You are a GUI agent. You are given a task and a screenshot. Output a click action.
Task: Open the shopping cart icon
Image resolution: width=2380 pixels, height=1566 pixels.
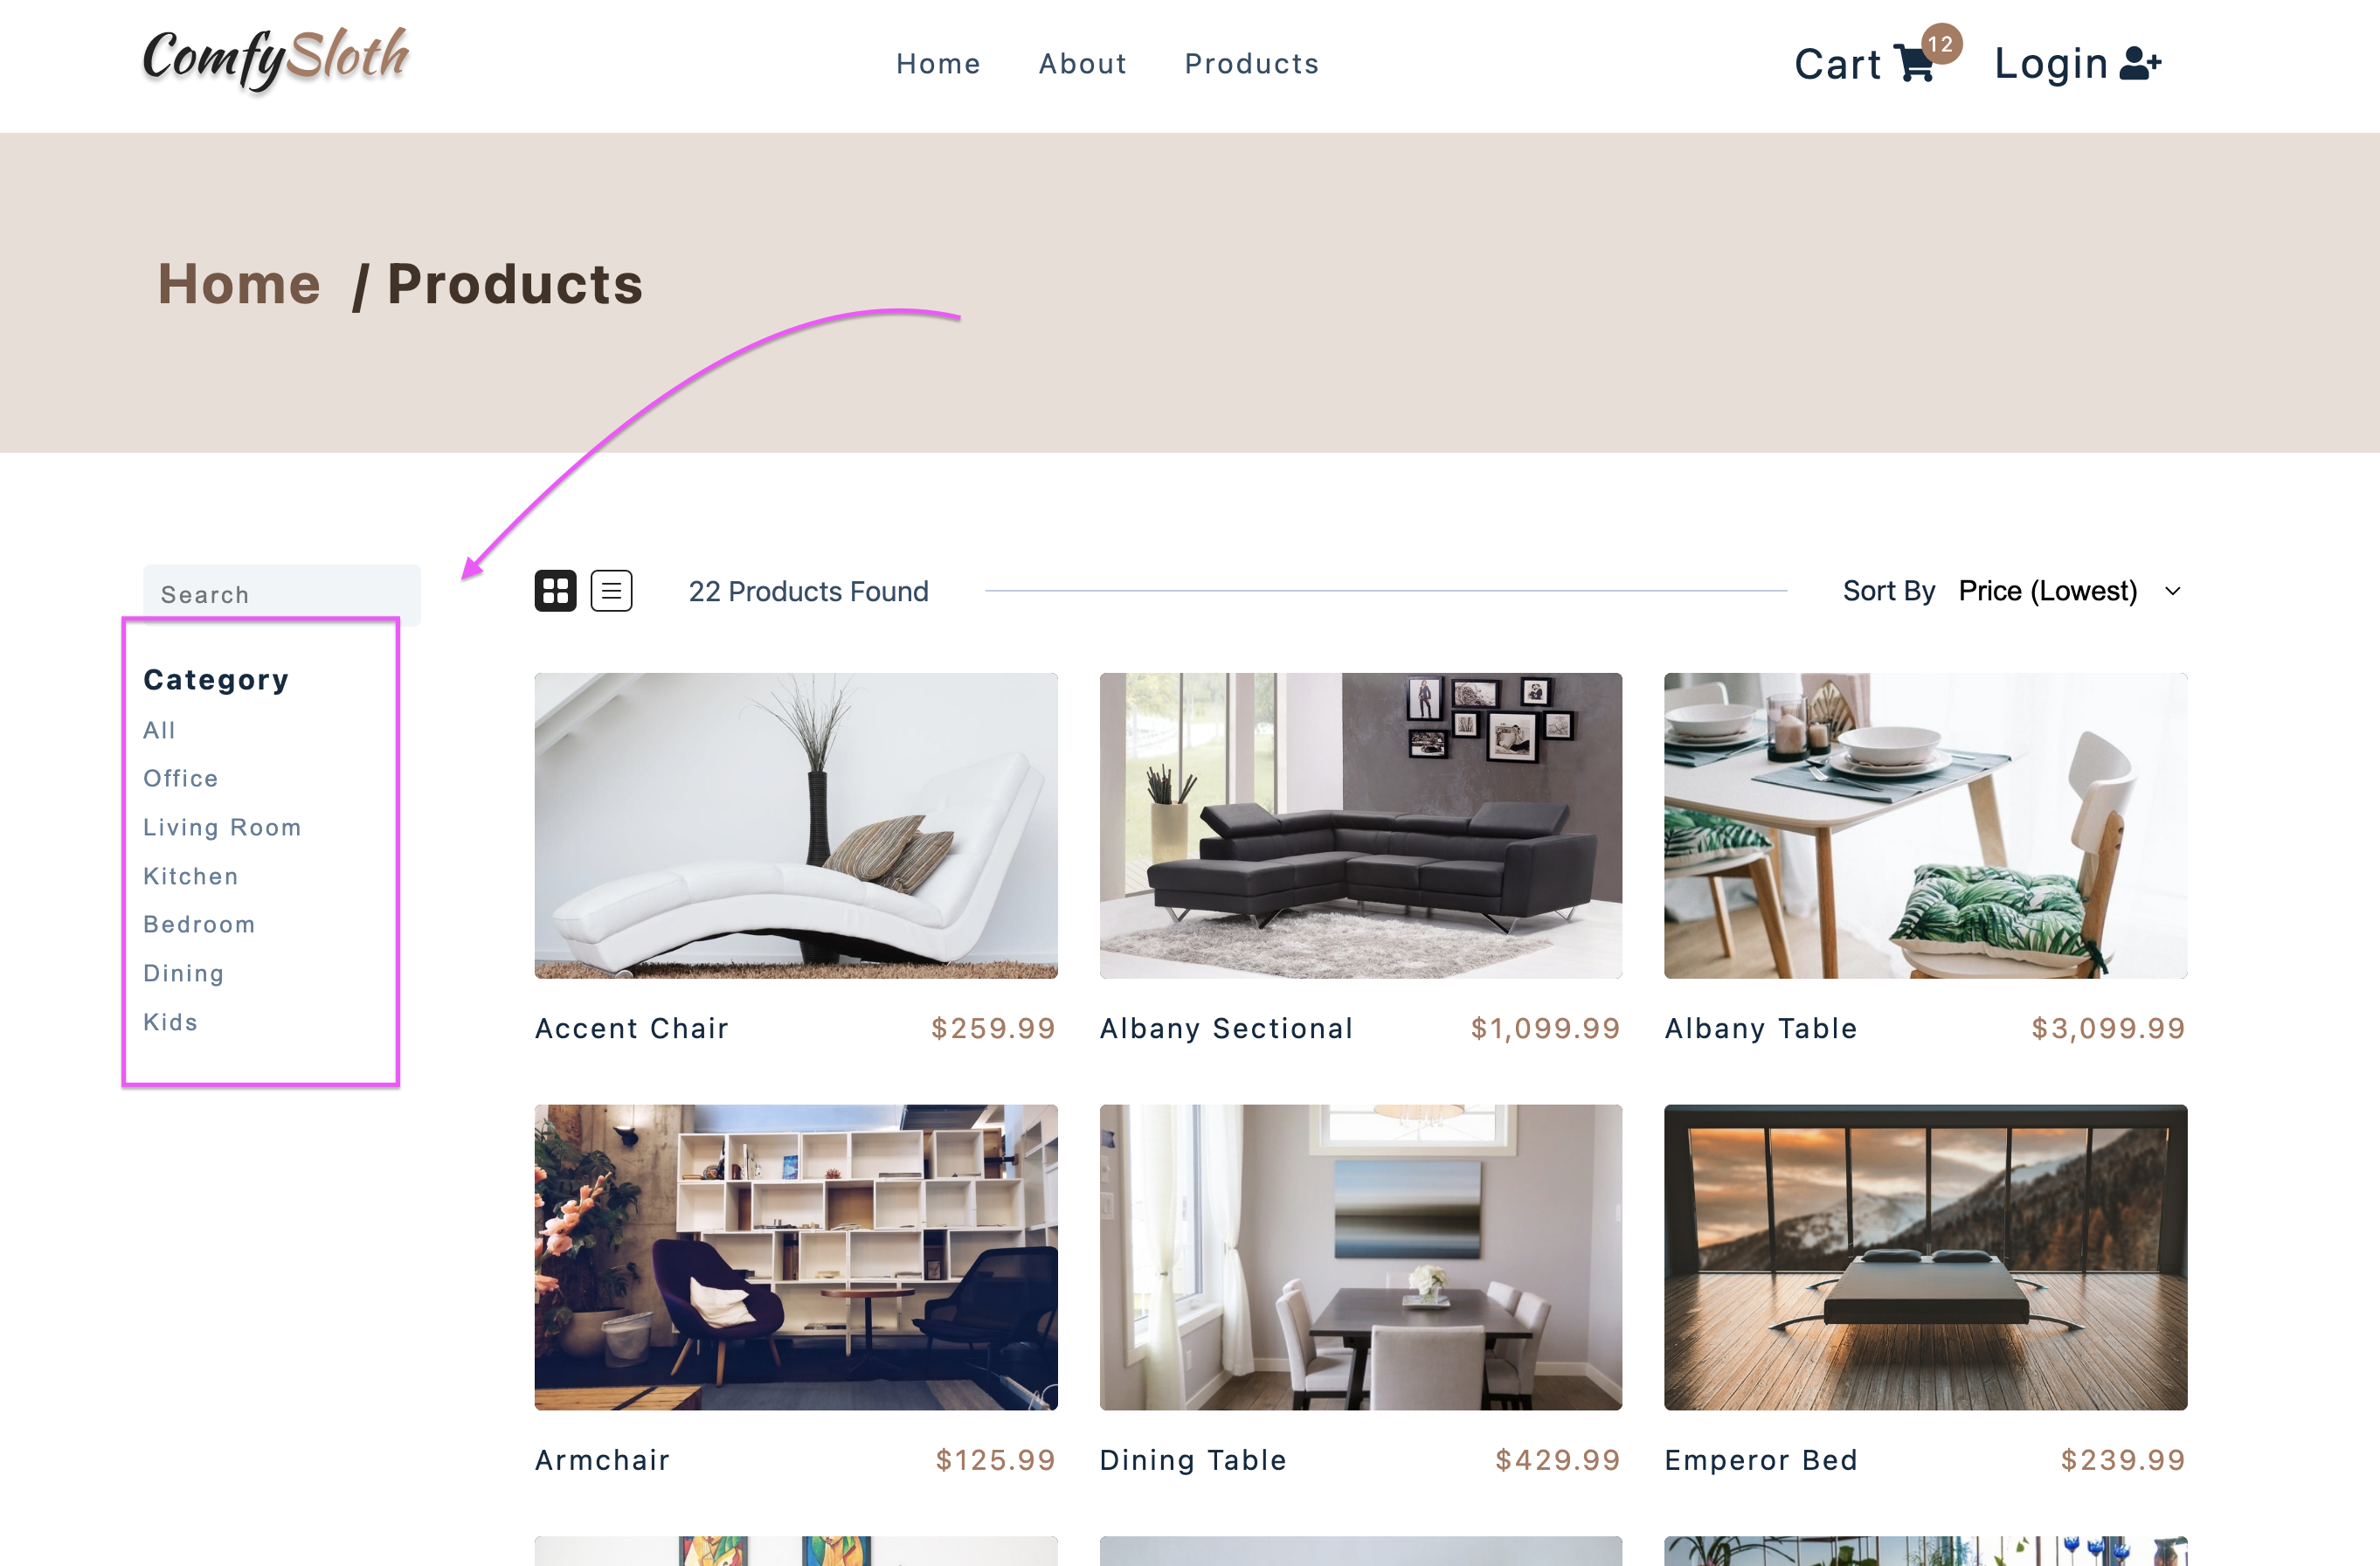1914,65
